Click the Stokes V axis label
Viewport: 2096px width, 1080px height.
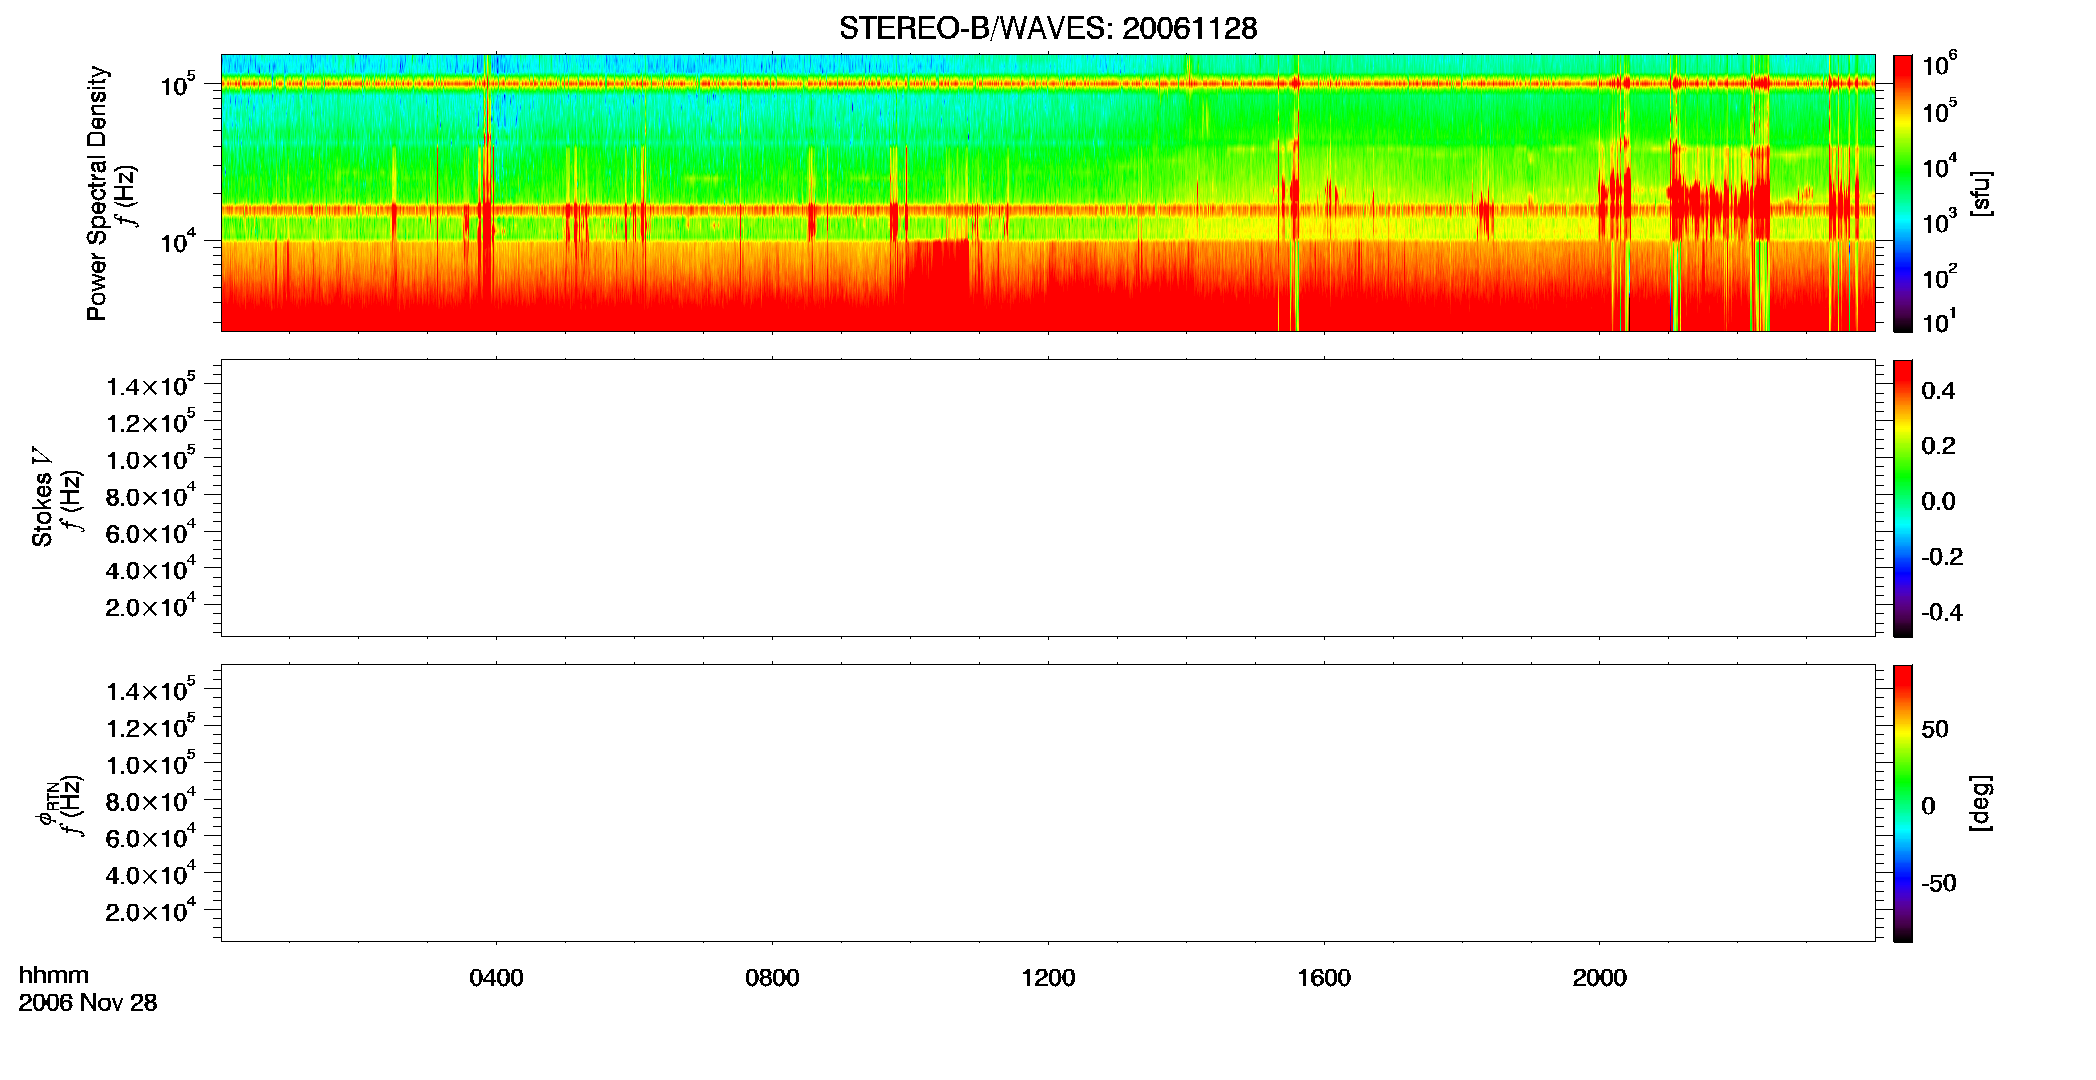click(x=42, y=497)
